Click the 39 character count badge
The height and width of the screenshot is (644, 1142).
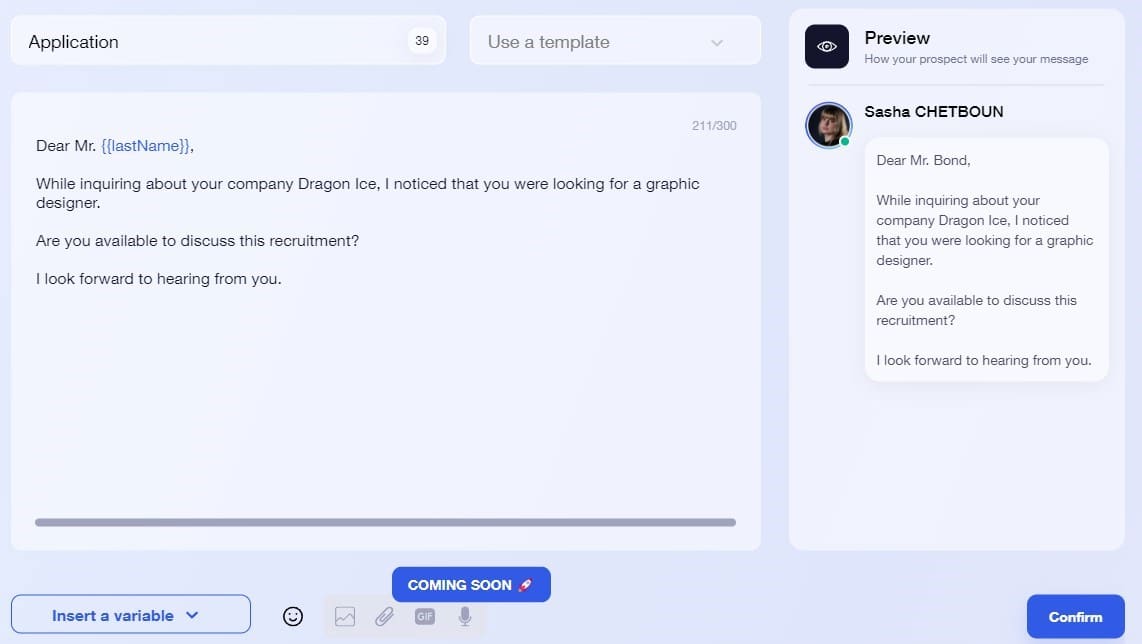point(422,41)
